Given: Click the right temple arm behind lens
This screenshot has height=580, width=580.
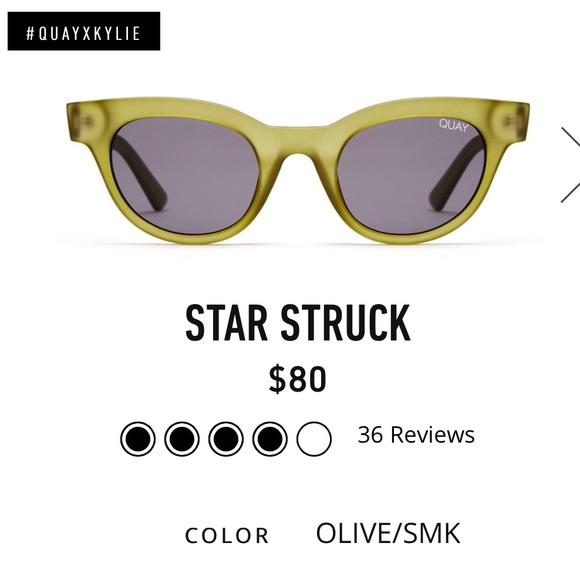Looking at the screenshot, I should [x=456, y=174].
